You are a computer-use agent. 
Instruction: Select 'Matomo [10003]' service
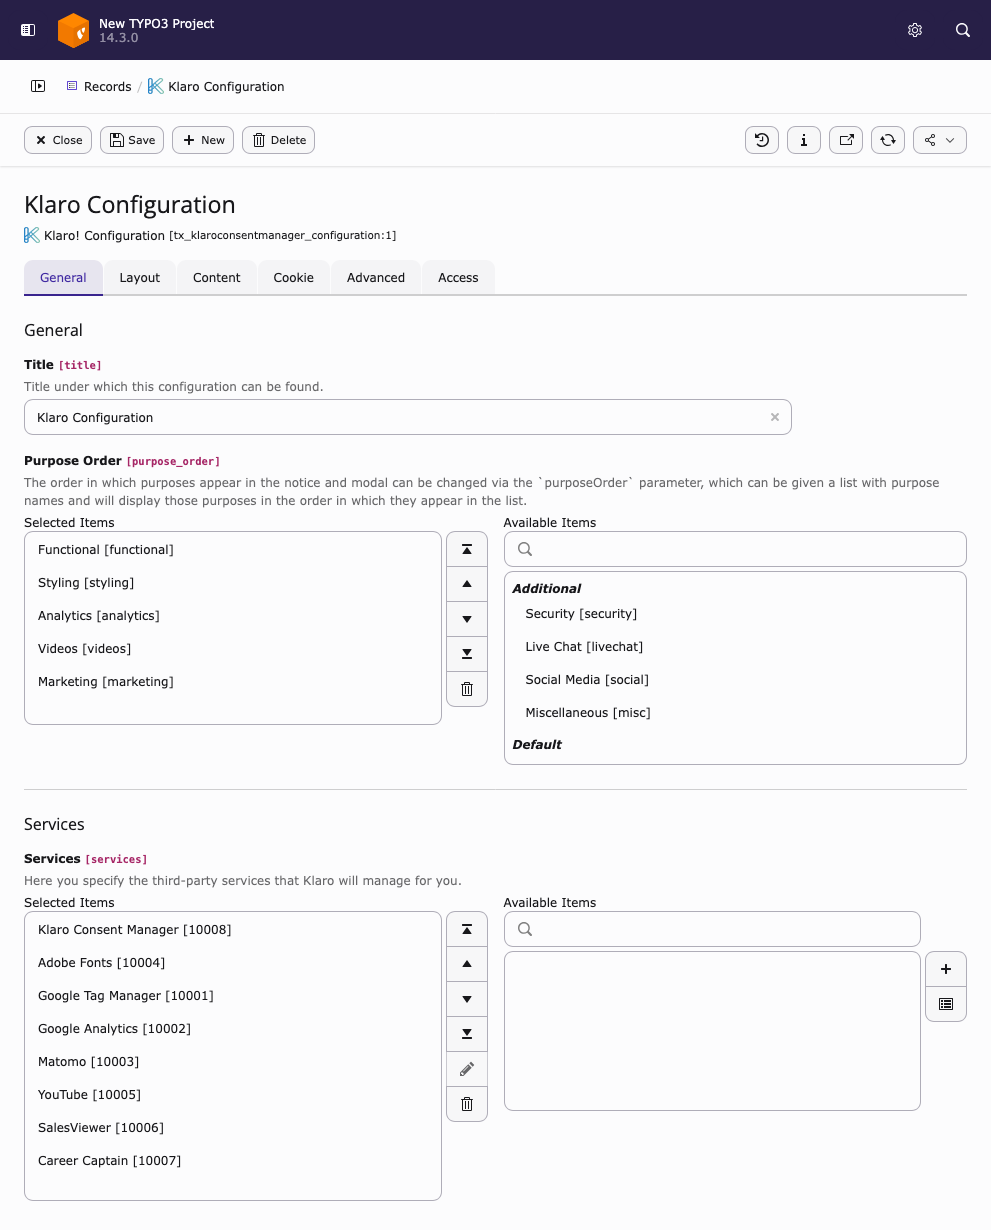tap(233, 1061)
